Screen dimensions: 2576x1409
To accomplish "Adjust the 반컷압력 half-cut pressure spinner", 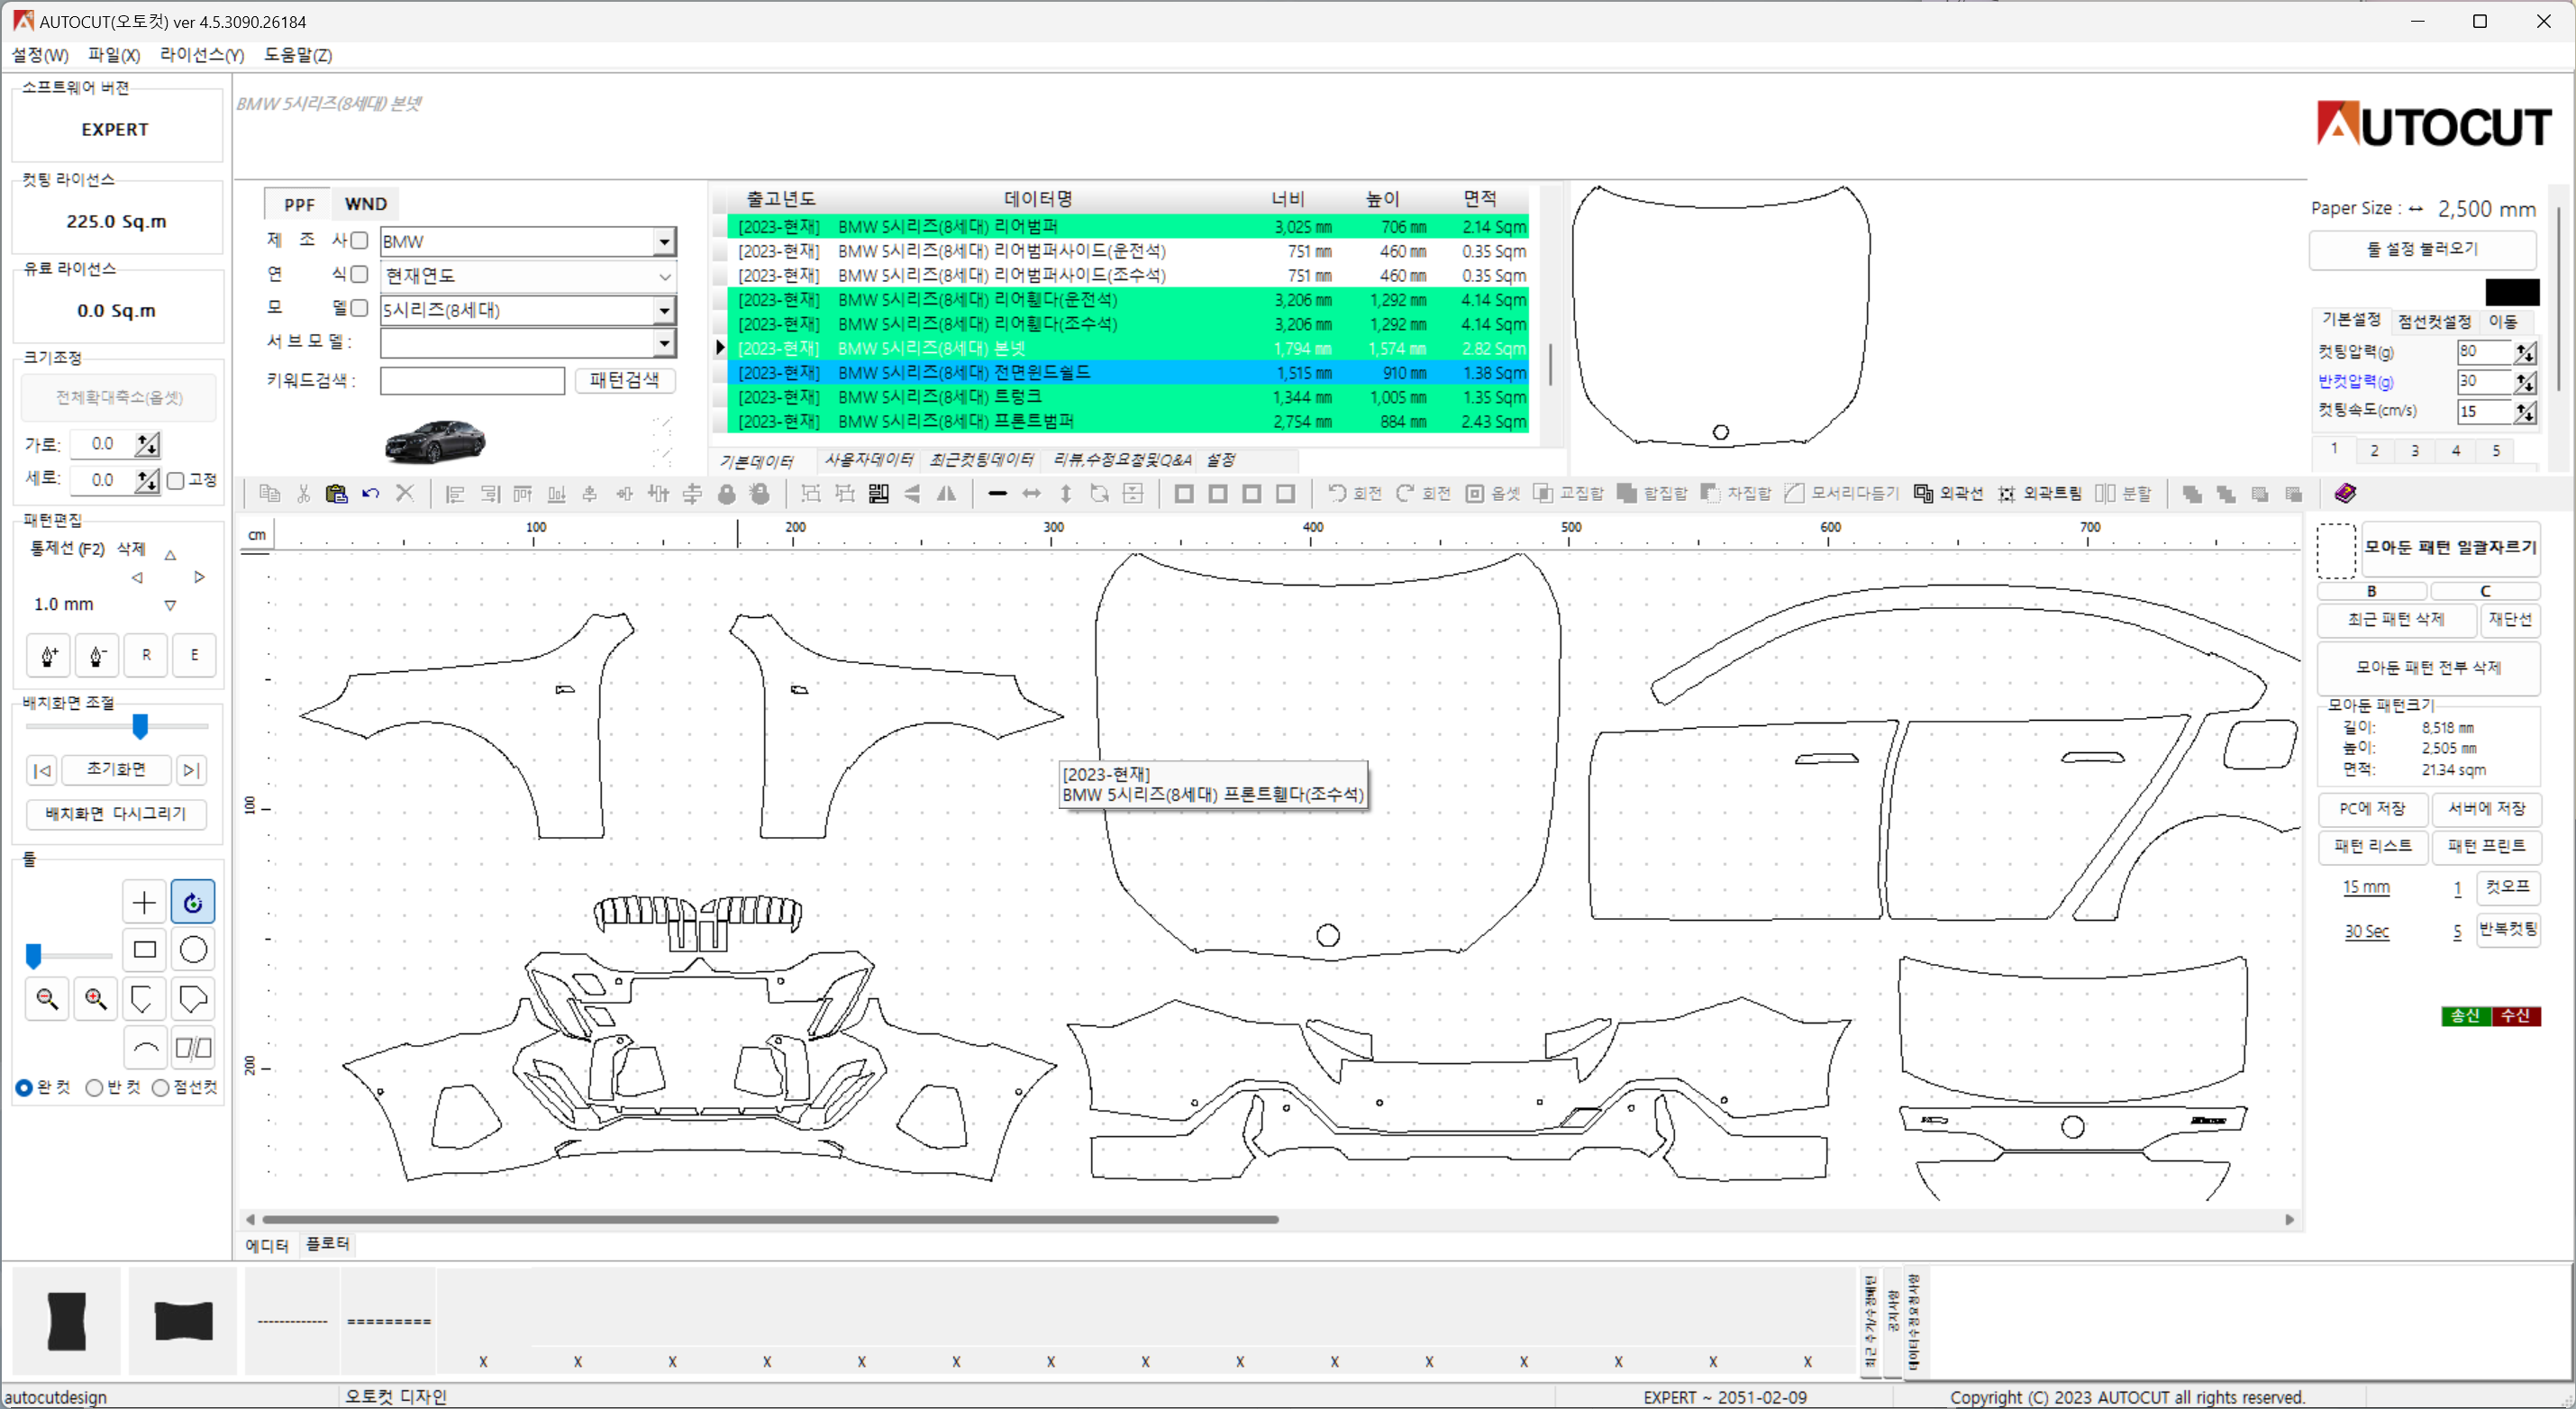I will (x=2525, y=382).
